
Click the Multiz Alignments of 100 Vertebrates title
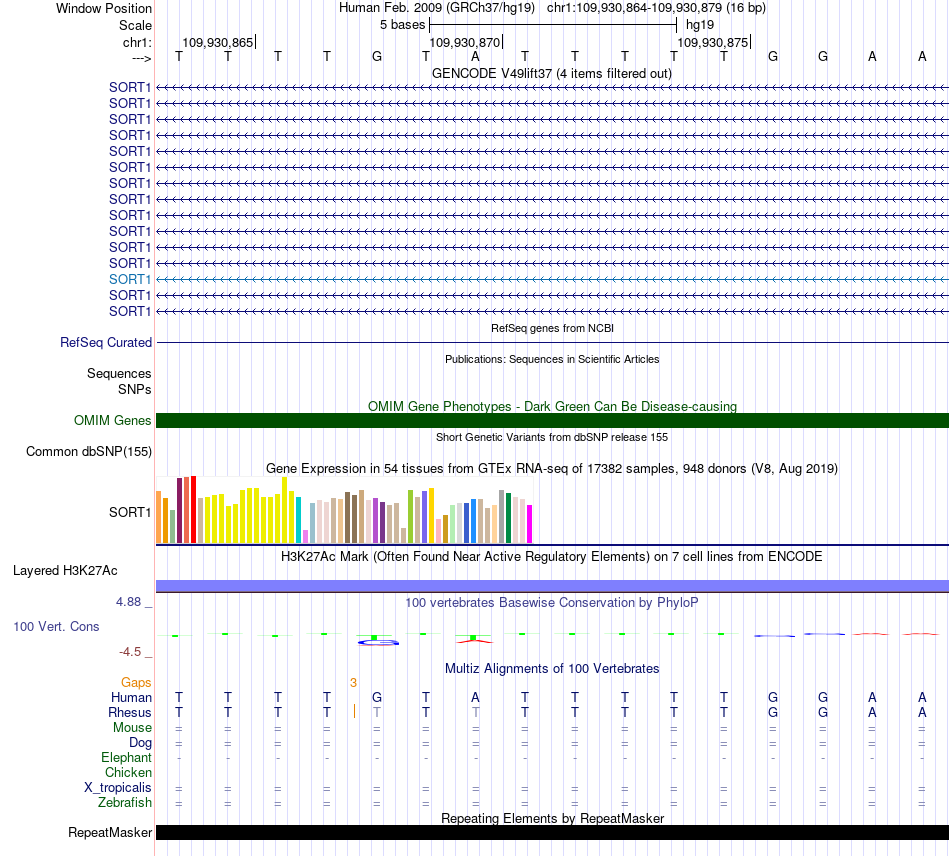(x=552, y=668)
